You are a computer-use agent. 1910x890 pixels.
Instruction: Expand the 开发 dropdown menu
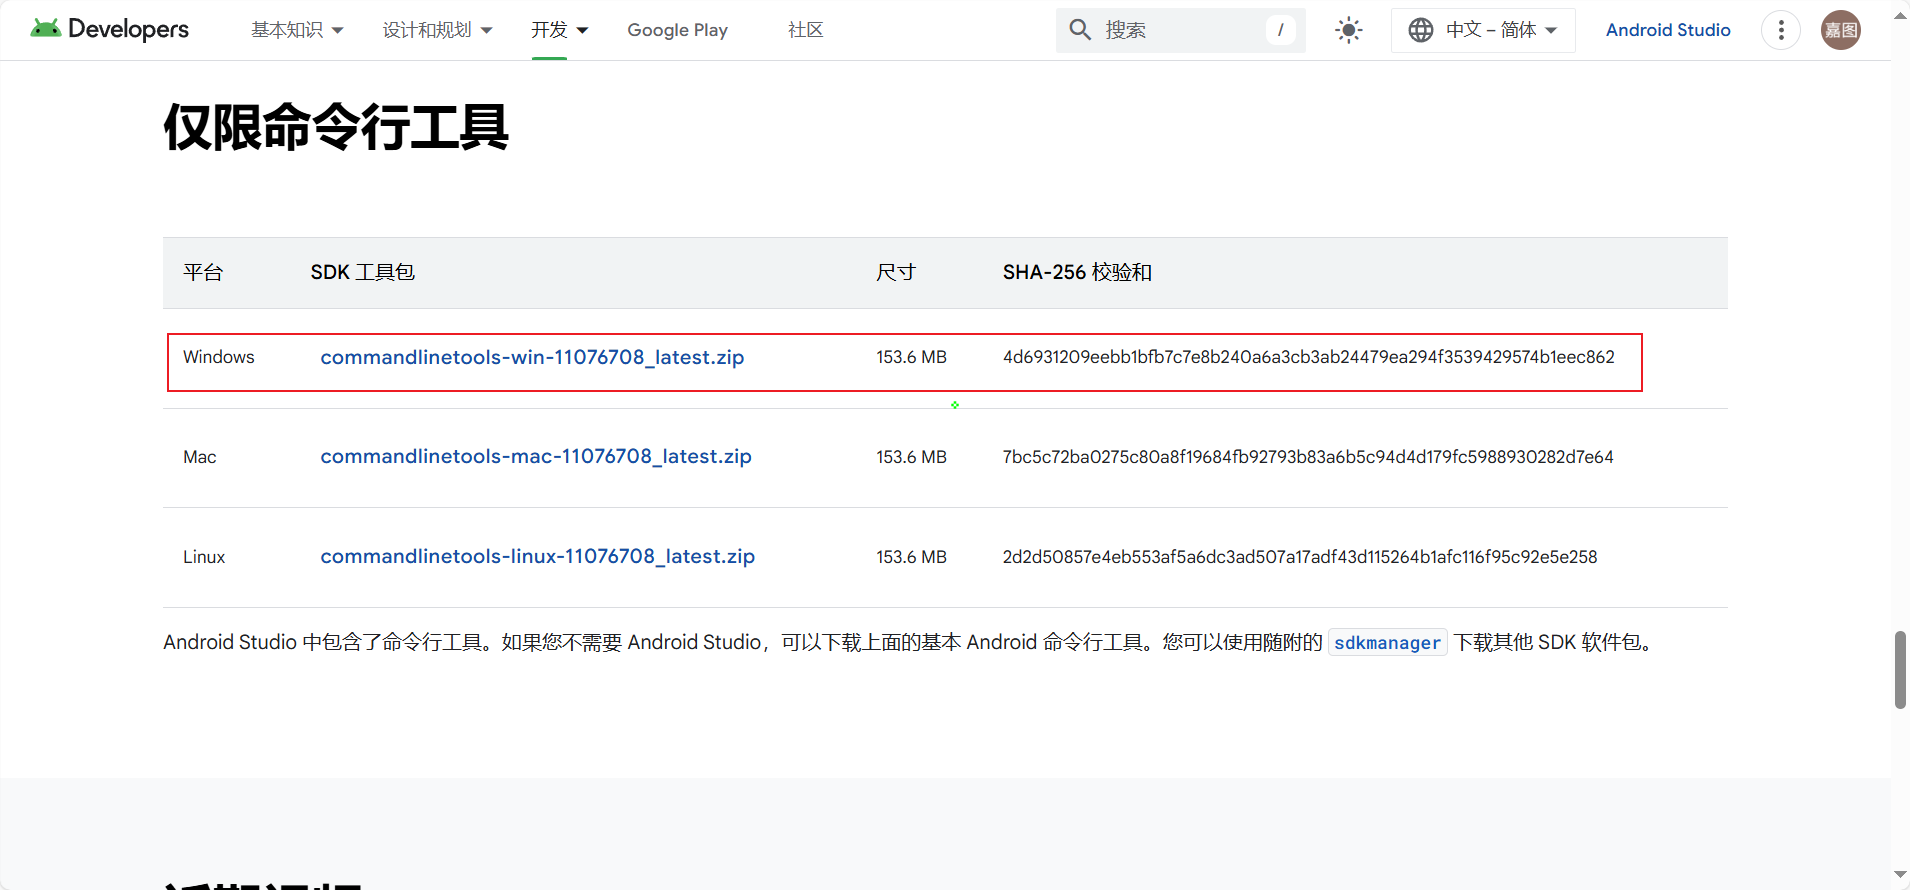pos(559,30)
